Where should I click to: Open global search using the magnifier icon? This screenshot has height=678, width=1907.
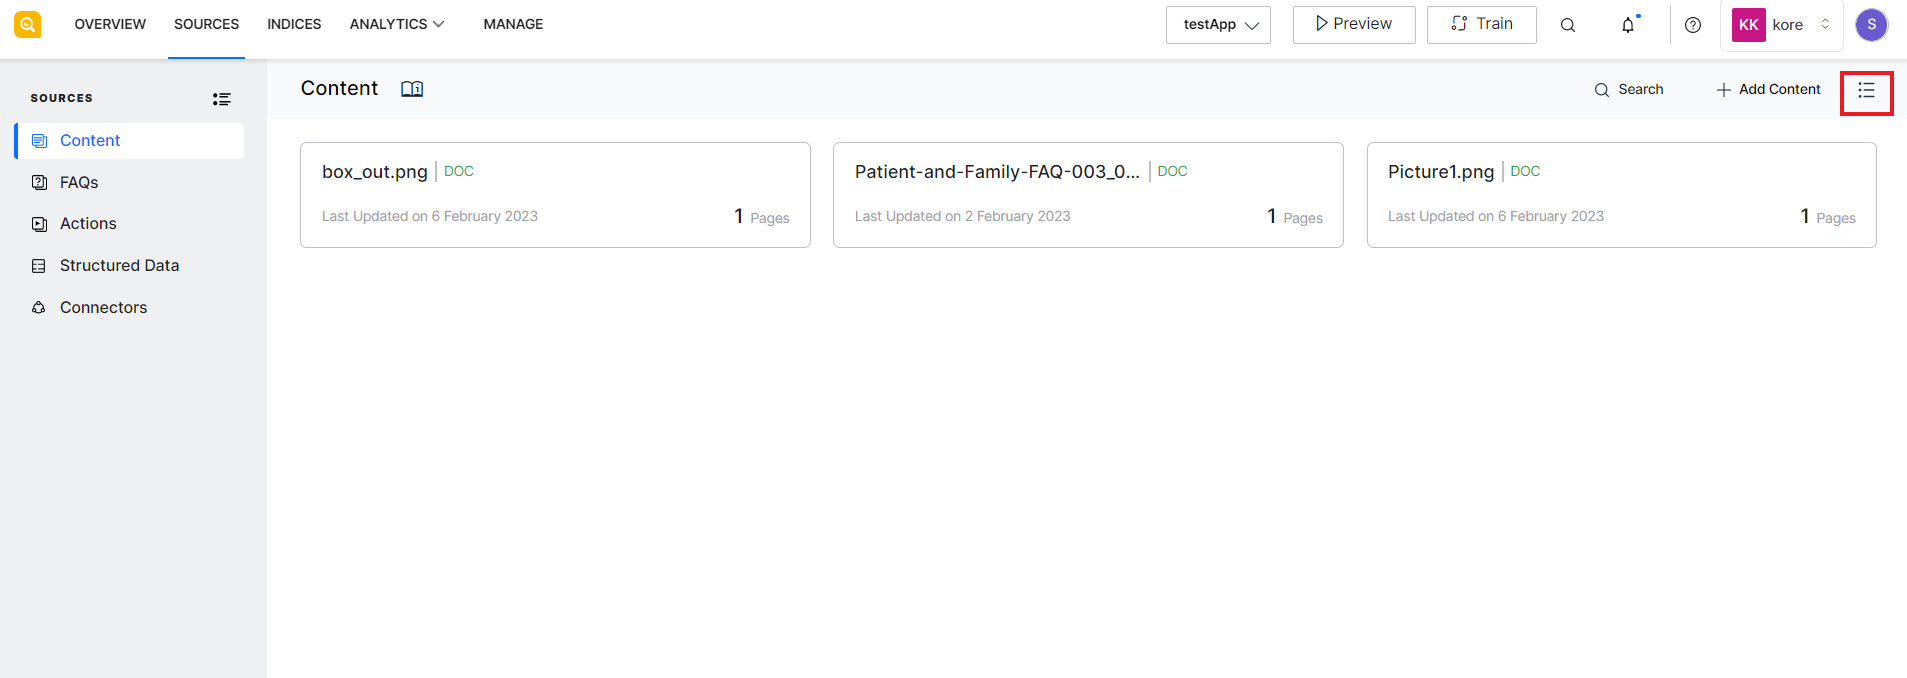1567,24
